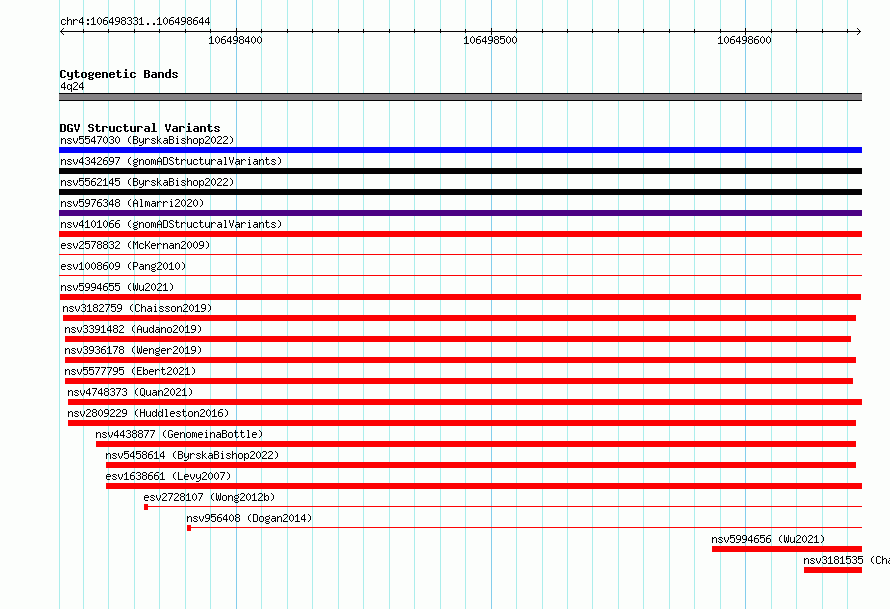Open nsv5562145 (ByrskaBishop2022) label
Screen dimensions: 890x609
147,182
